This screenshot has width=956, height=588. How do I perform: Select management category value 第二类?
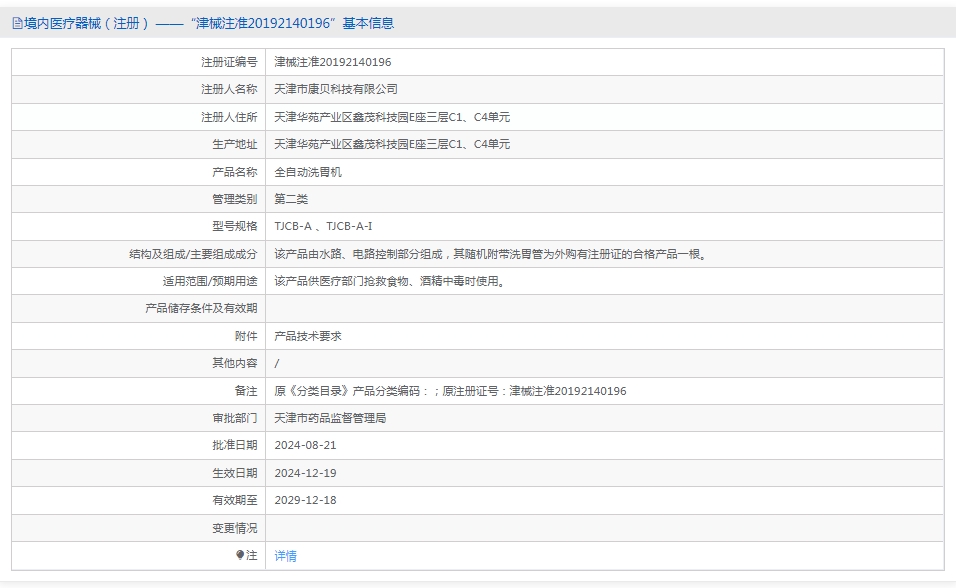(x=291, y=199)
